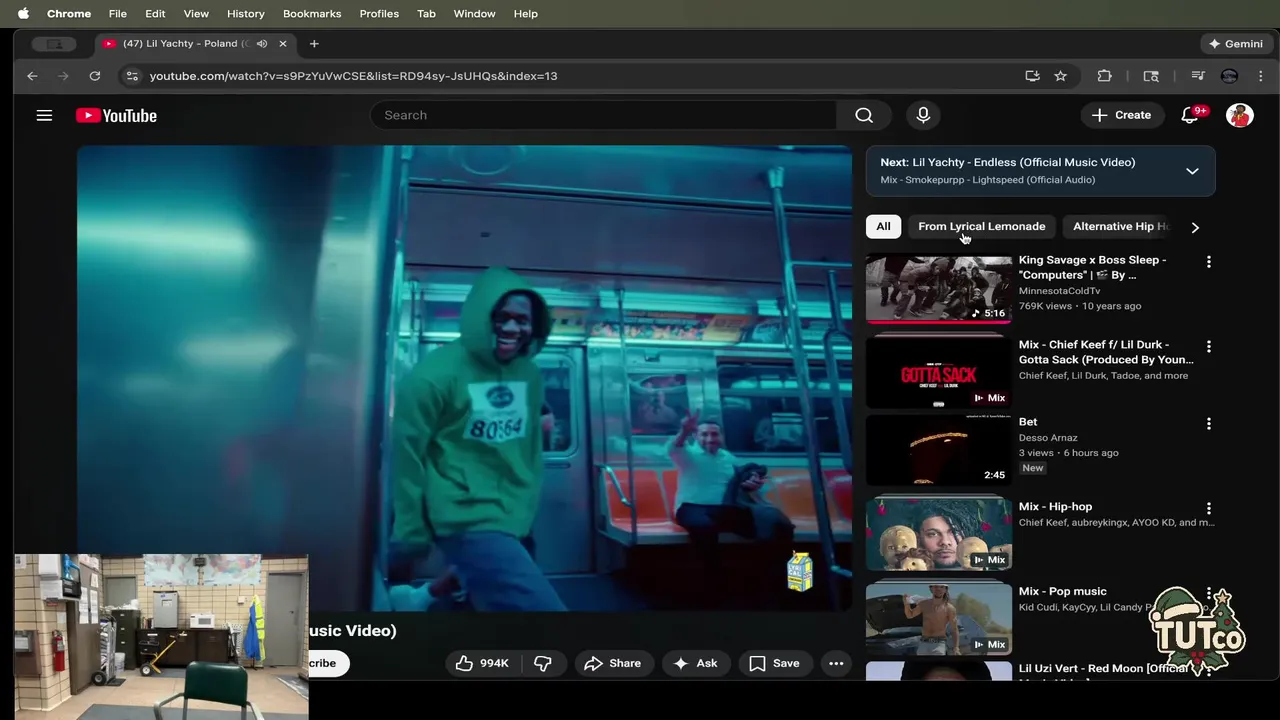Click the Create button
1280x720 pixels.
click(1120, 115)
